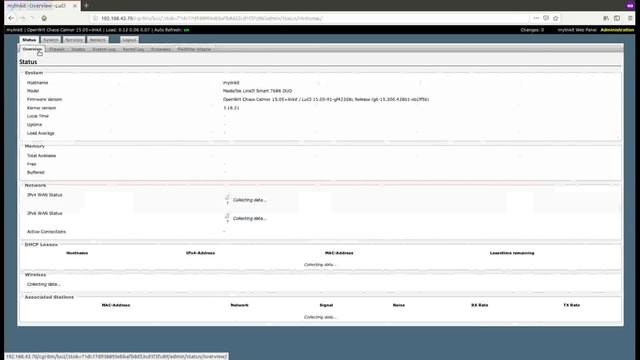Open the Realtime Graphs sub-tab
Screen dimensions: 640x360
[194, 49]
